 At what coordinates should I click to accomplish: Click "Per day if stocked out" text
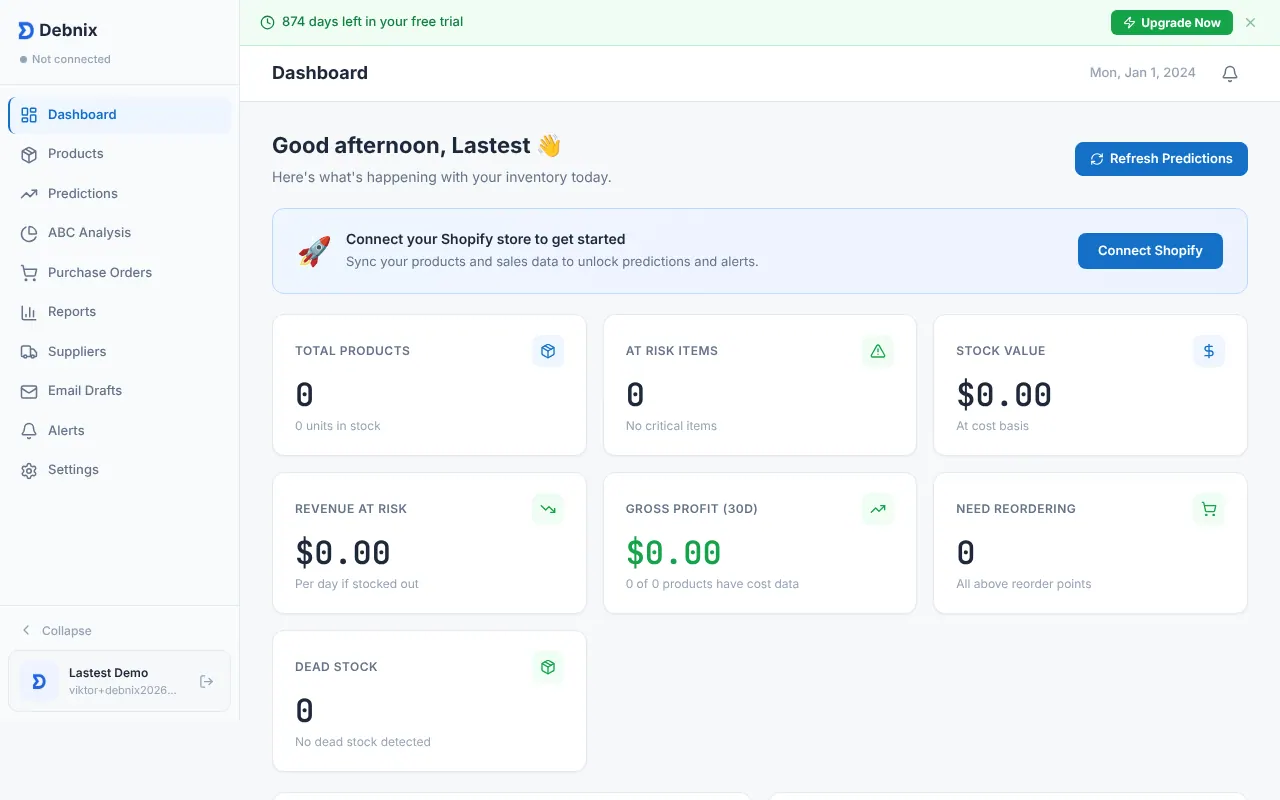[357, 584]
